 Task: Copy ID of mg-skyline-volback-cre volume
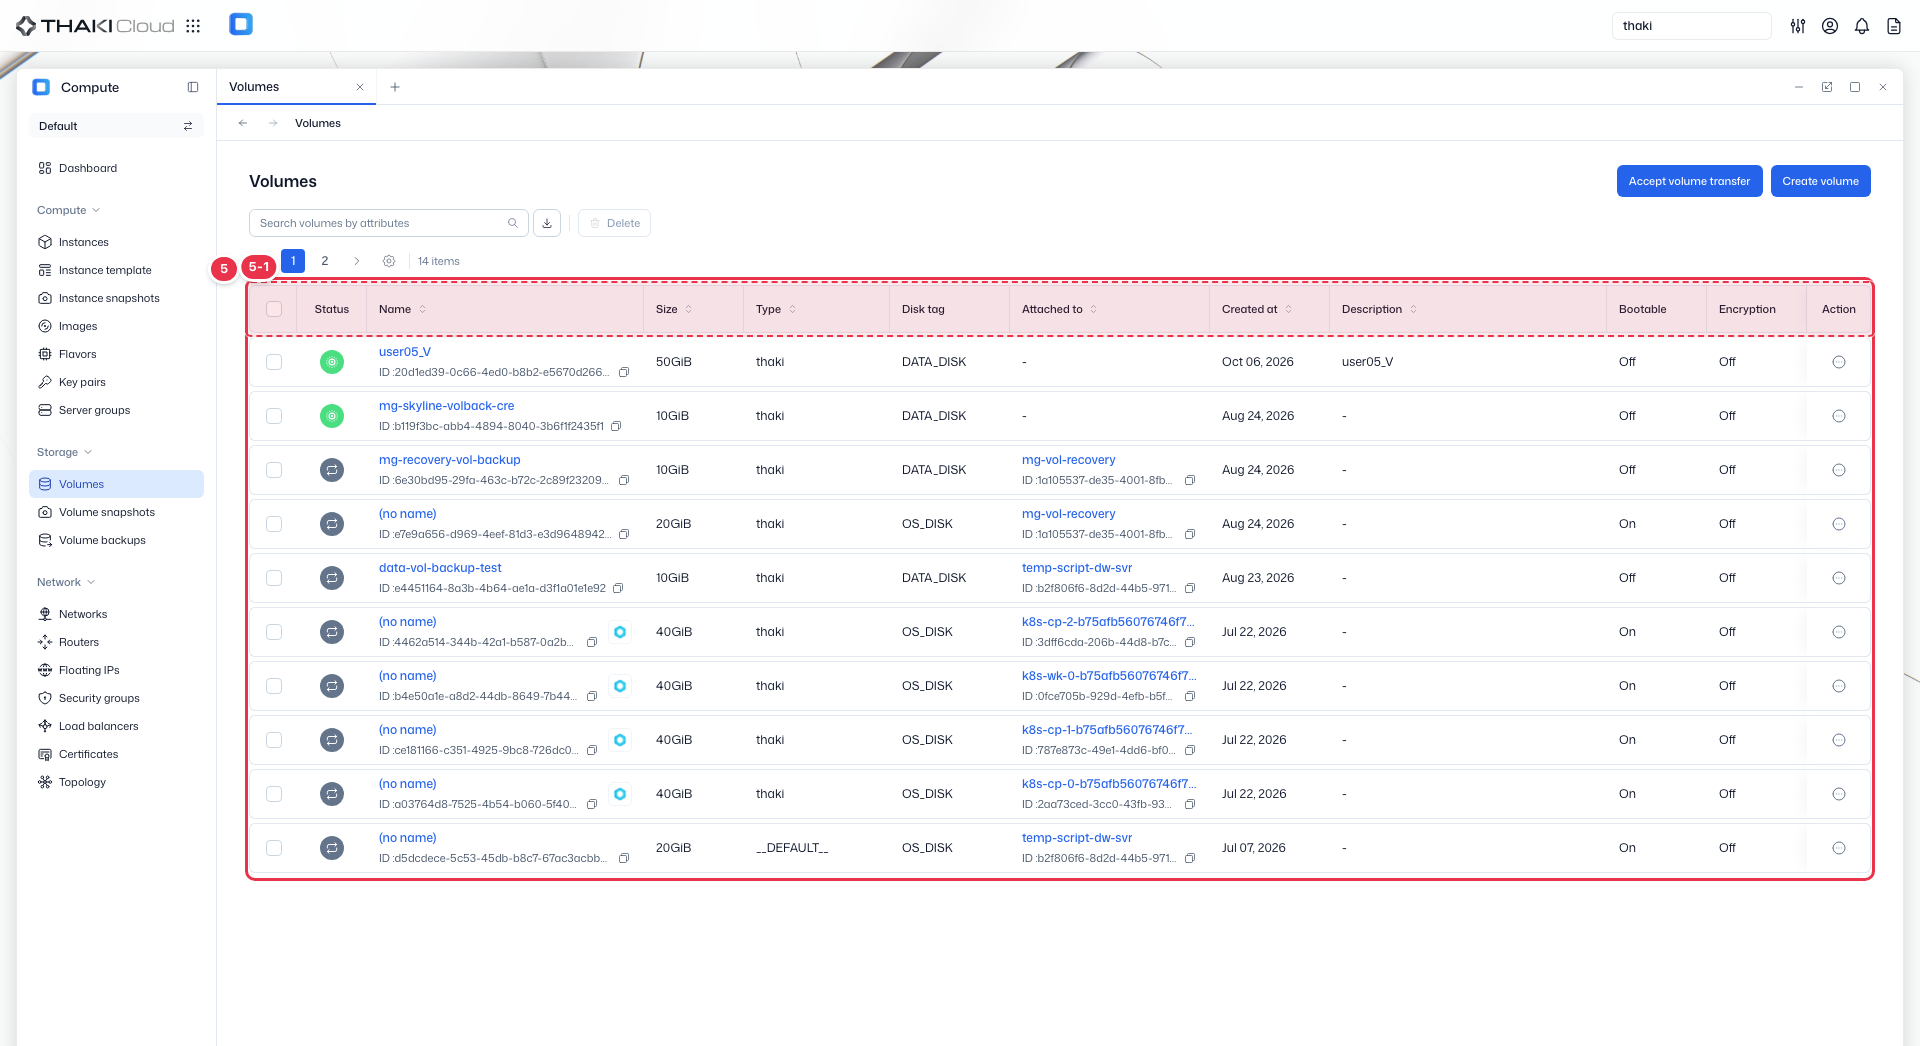pos(616,426)
